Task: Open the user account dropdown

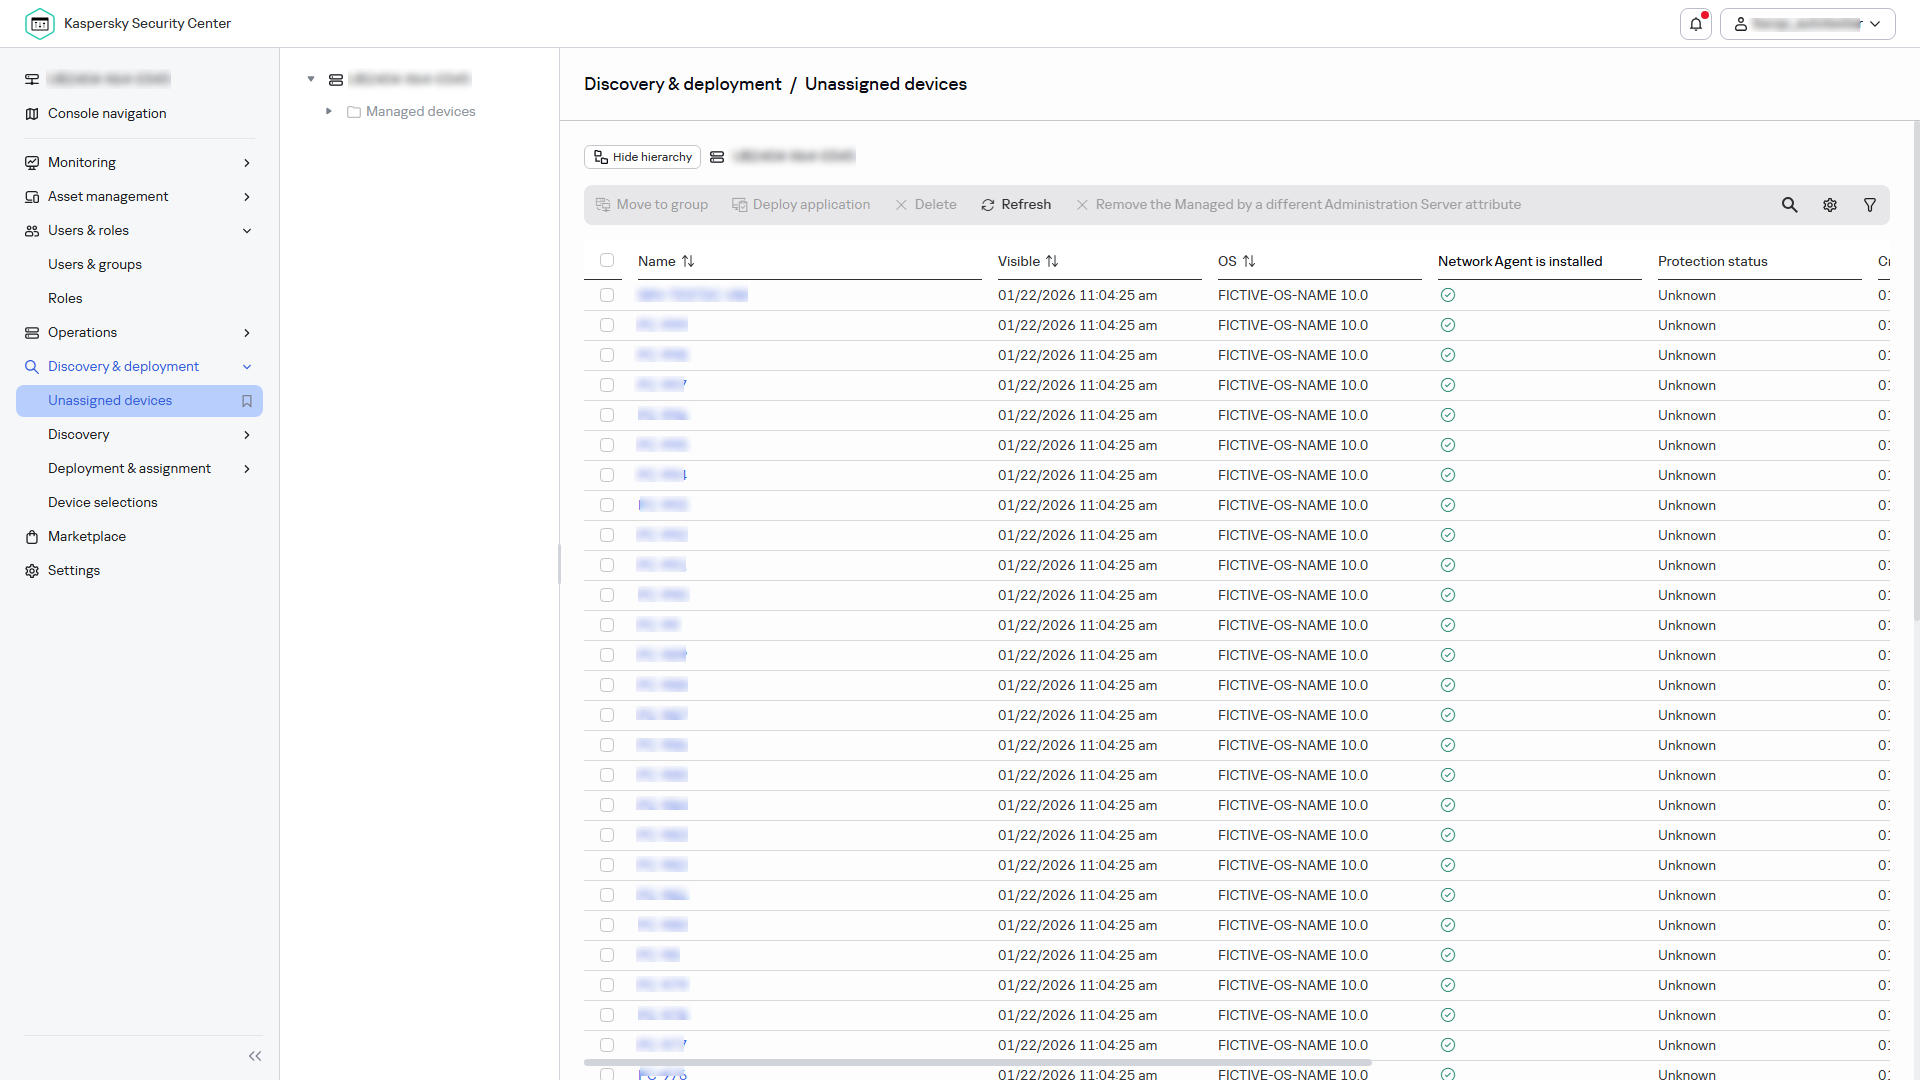Action: tap(1807, 24)
